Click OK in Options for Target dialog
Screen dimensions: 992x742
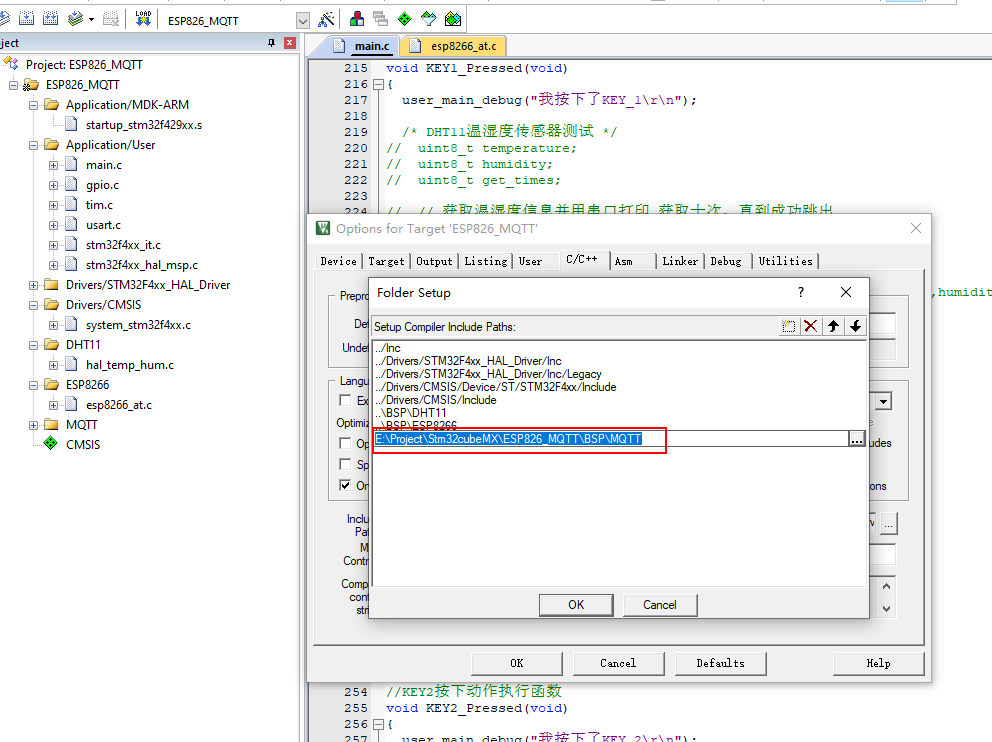(517, 663)
